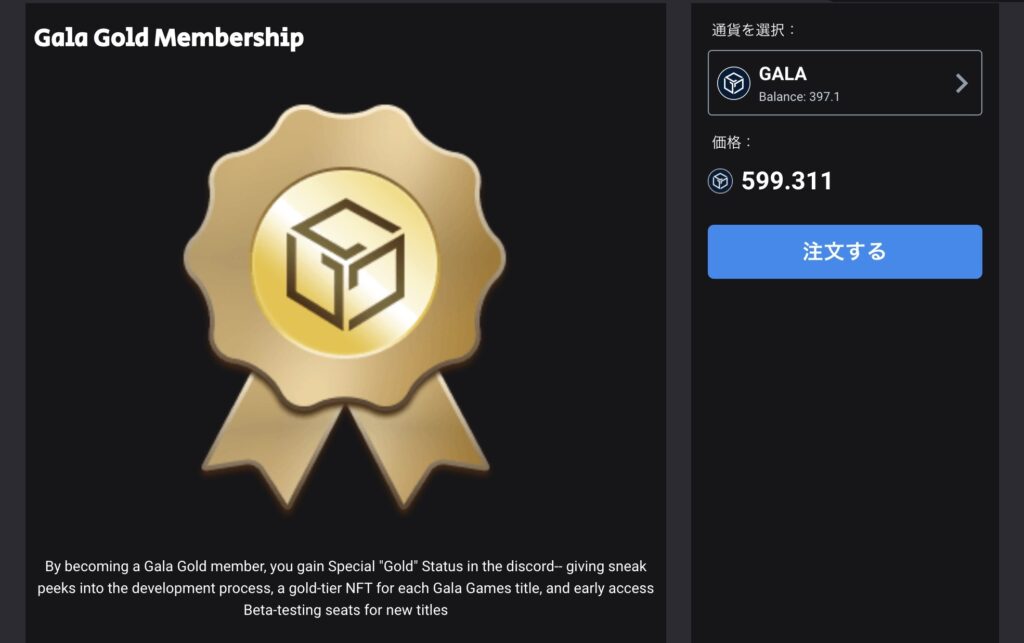
Task: Click the "Beta-testing seats for new titles" line
Action: click(x=345, y=610)
